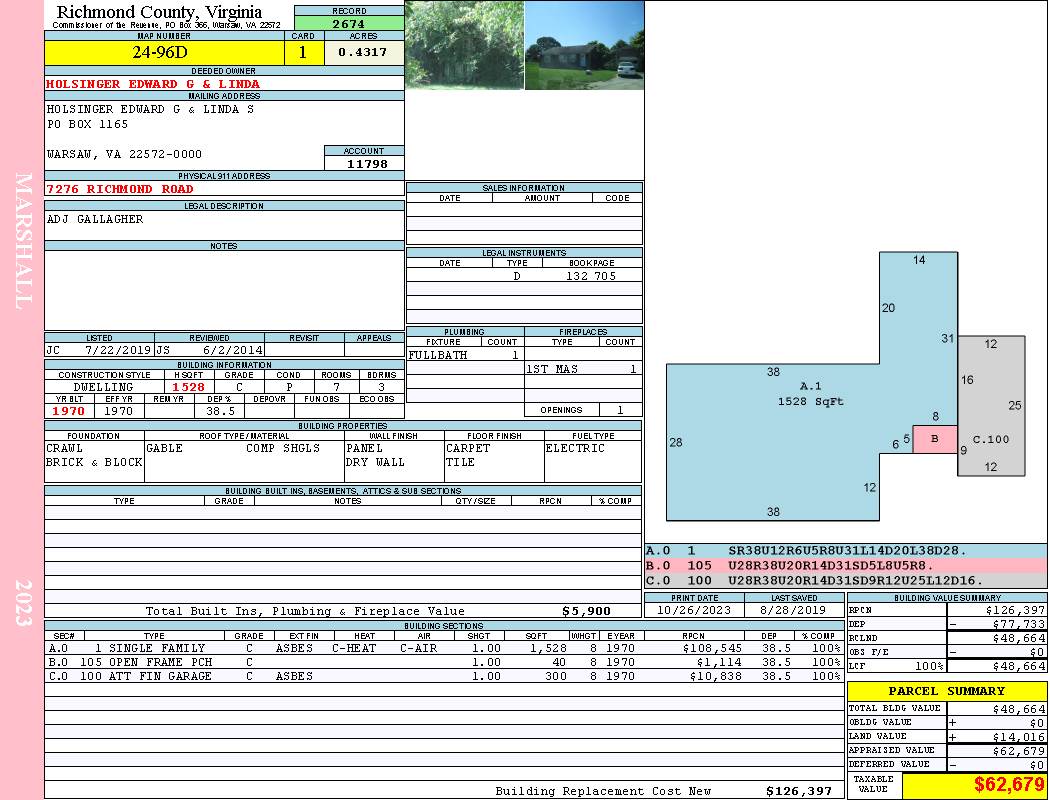Open the left tree-covered property photo

[464, 45]
